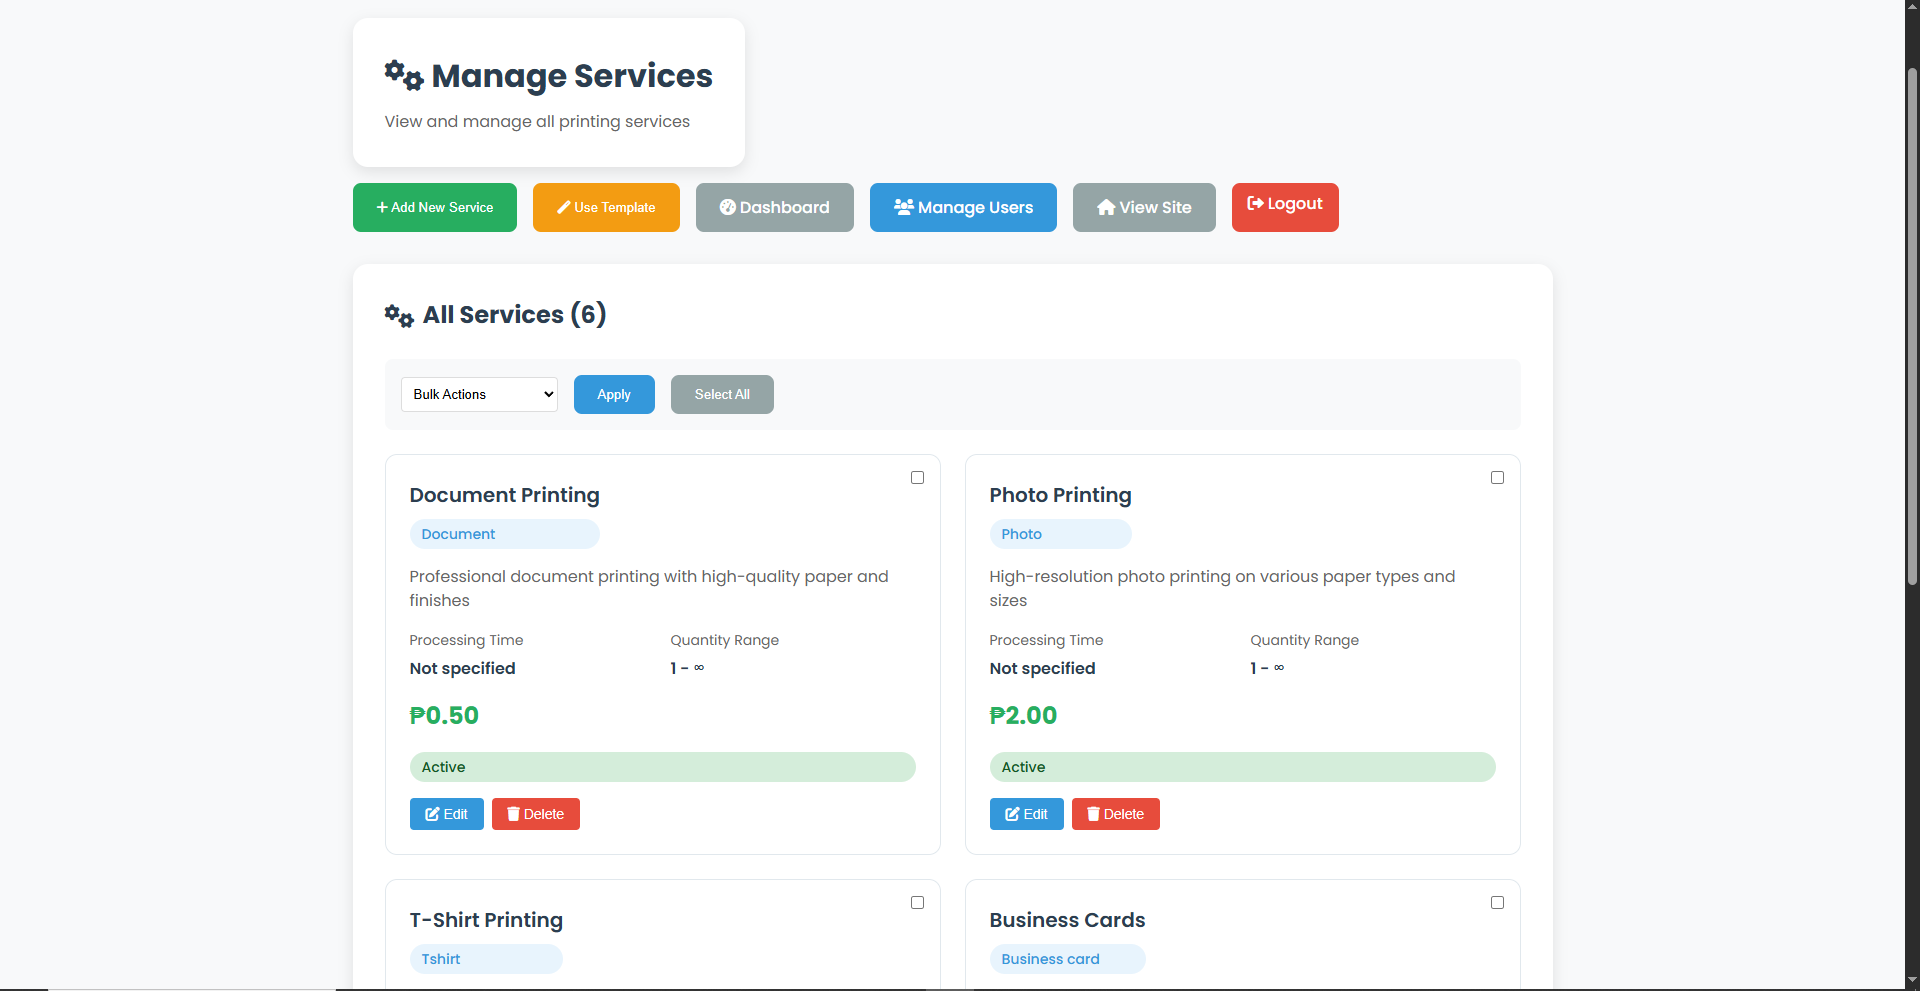Click the Select All button

coord(722,395)
